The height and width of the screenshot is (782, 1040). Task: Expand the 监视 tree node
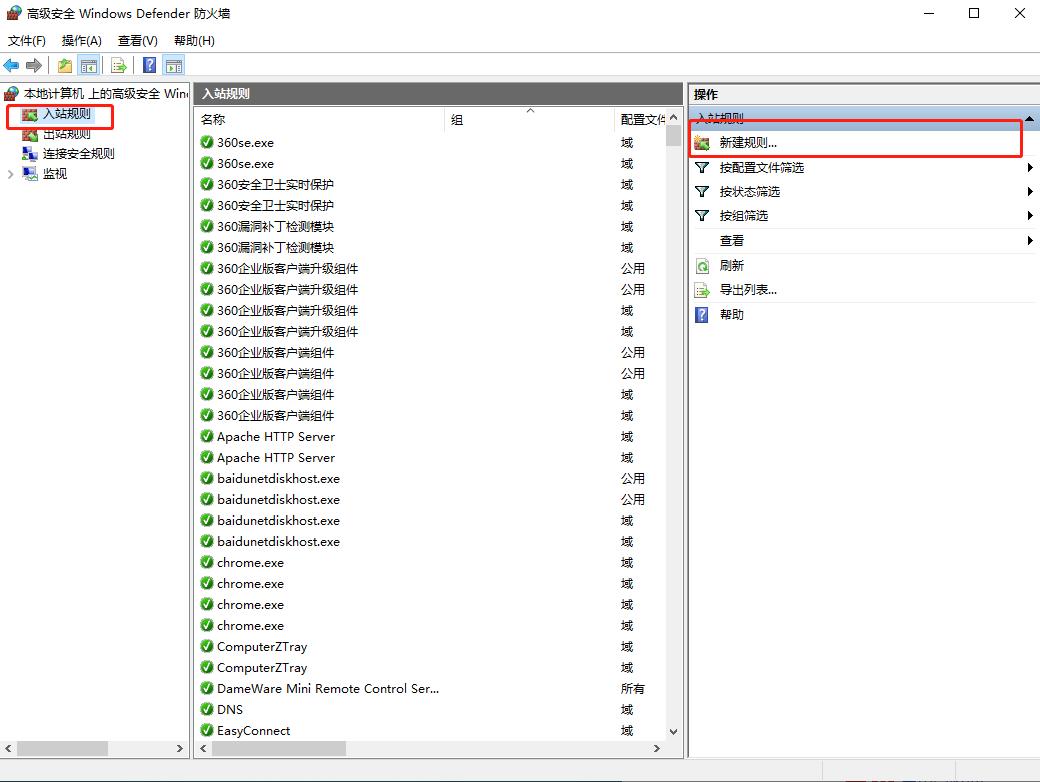[x=10, y=174]
